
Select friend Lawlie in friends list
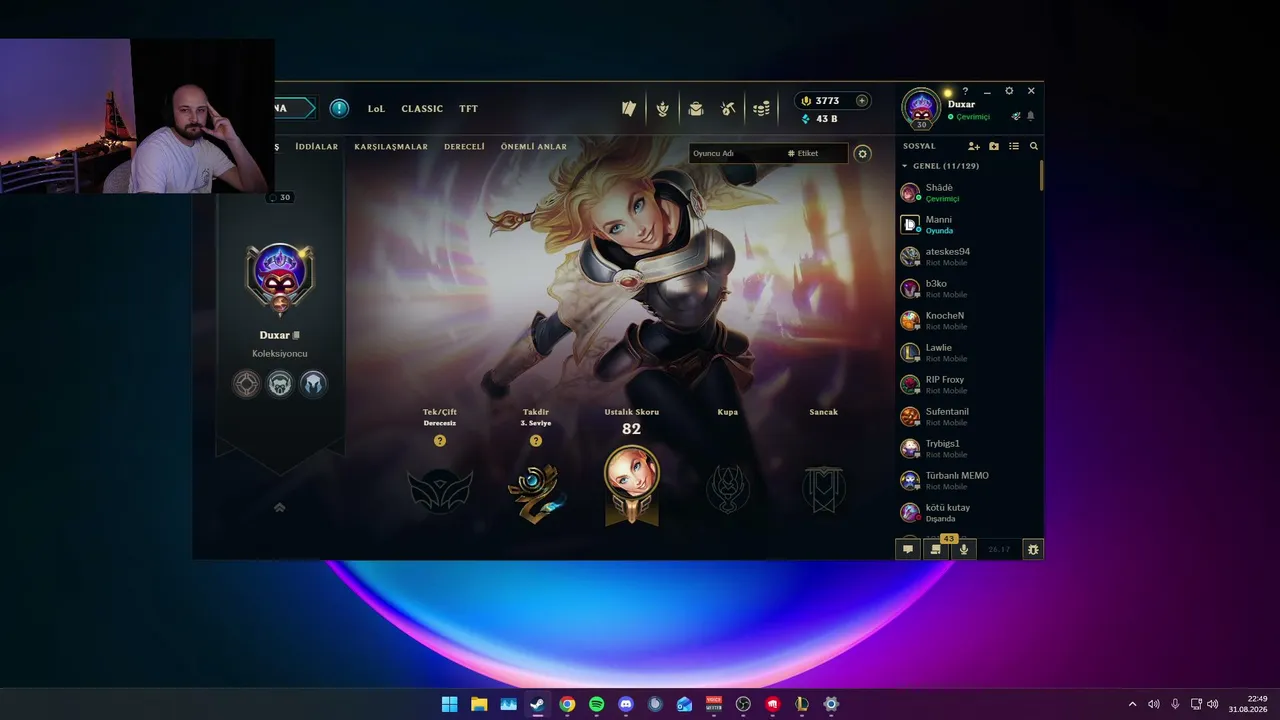pyautogui.click(x=968, y=352)
